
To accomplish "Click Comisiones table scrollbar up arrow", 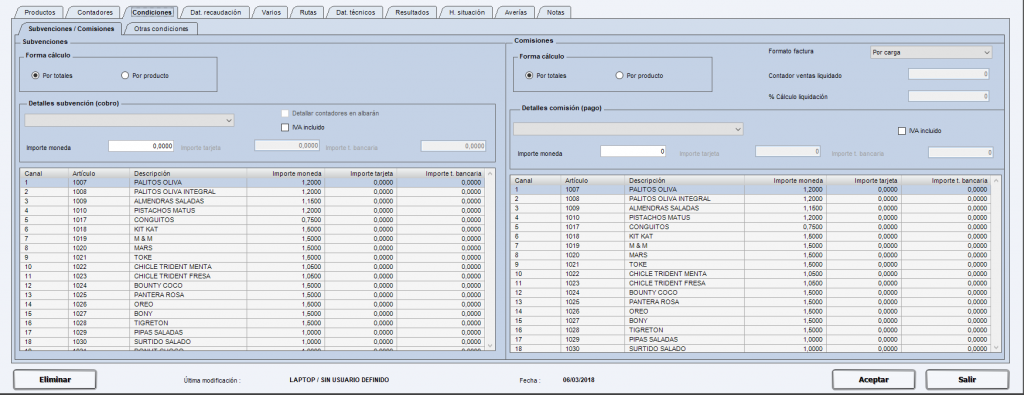I will 996,180.
